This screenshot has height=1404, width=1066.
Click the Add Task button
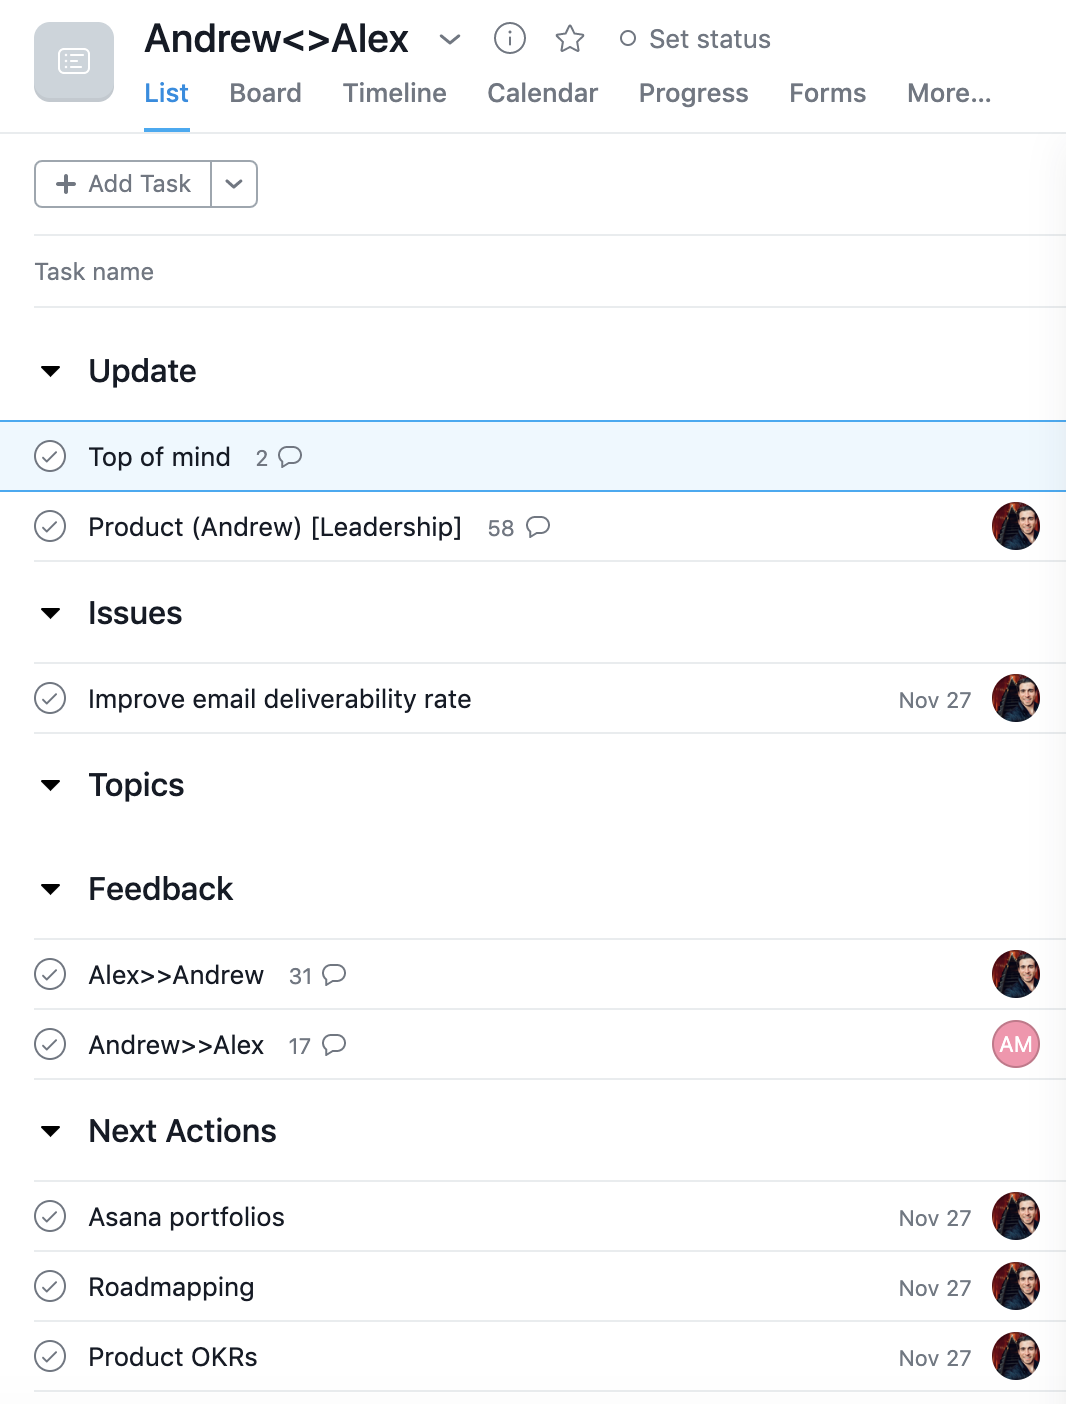(123, 184)
